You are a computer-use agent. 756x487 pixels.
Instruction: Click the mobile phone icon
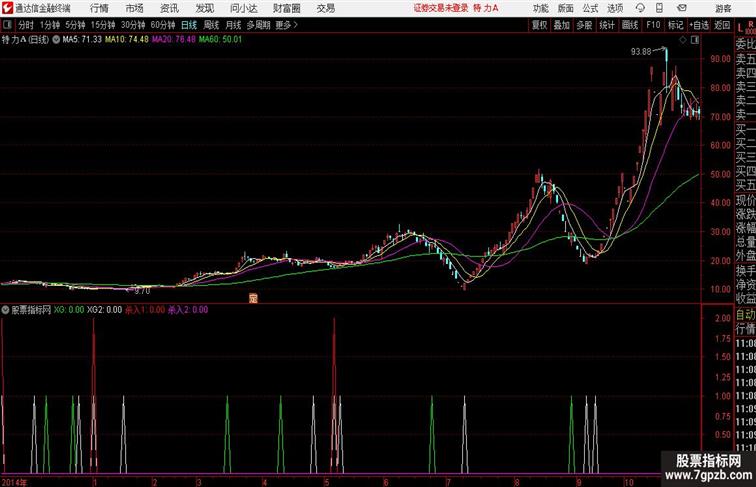point(659,8)
